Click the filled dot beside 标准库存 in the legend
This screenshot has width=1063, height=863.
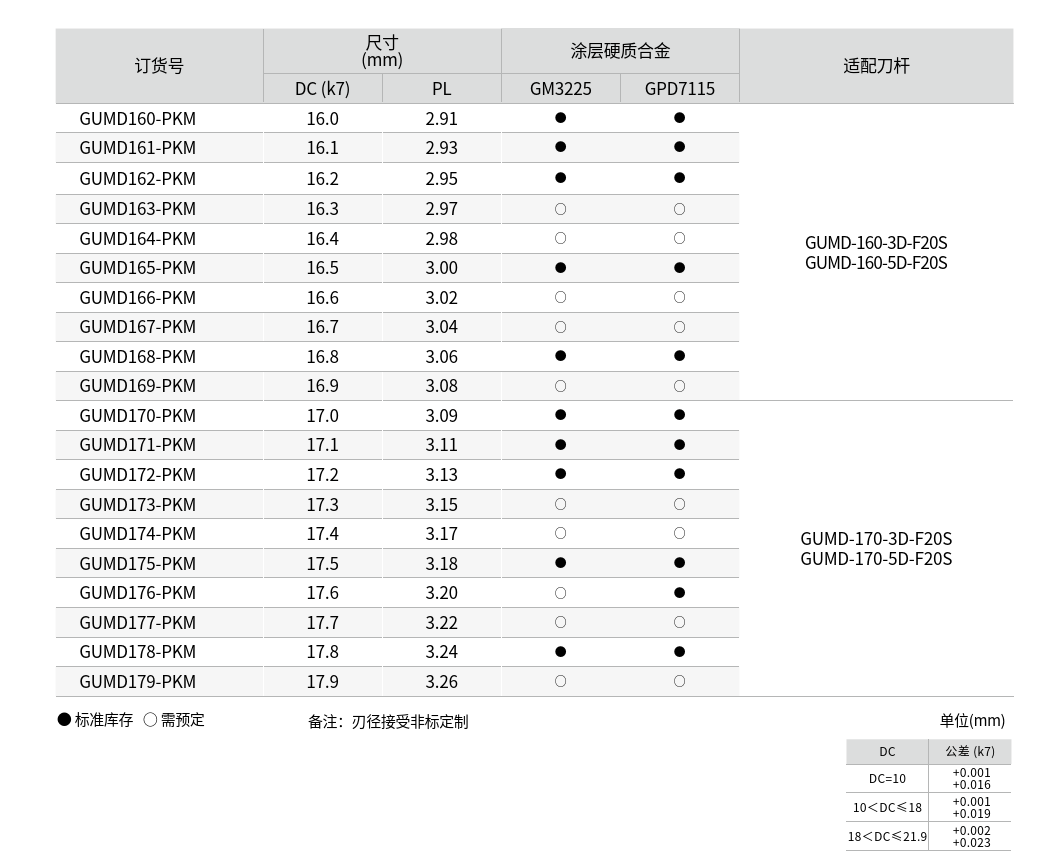[65, 720]
